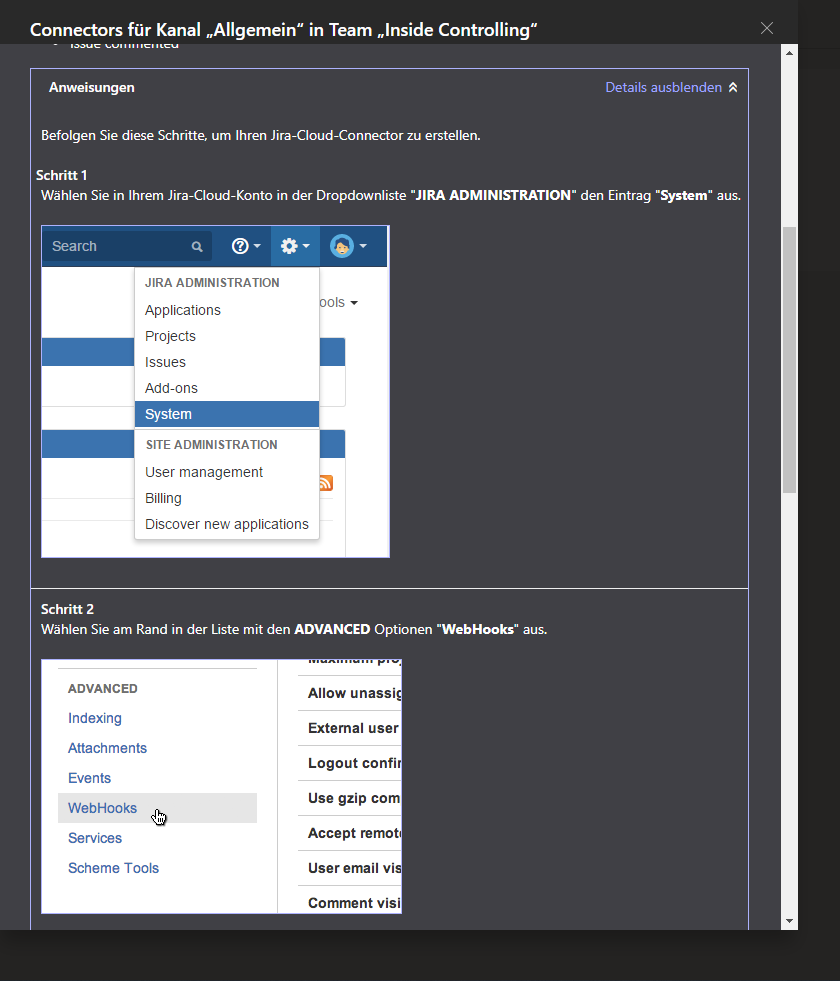Viewport: 840px width, 981px height.
Task: Click the vertical scrollbar thumb
Action: [x=789, y=360]
